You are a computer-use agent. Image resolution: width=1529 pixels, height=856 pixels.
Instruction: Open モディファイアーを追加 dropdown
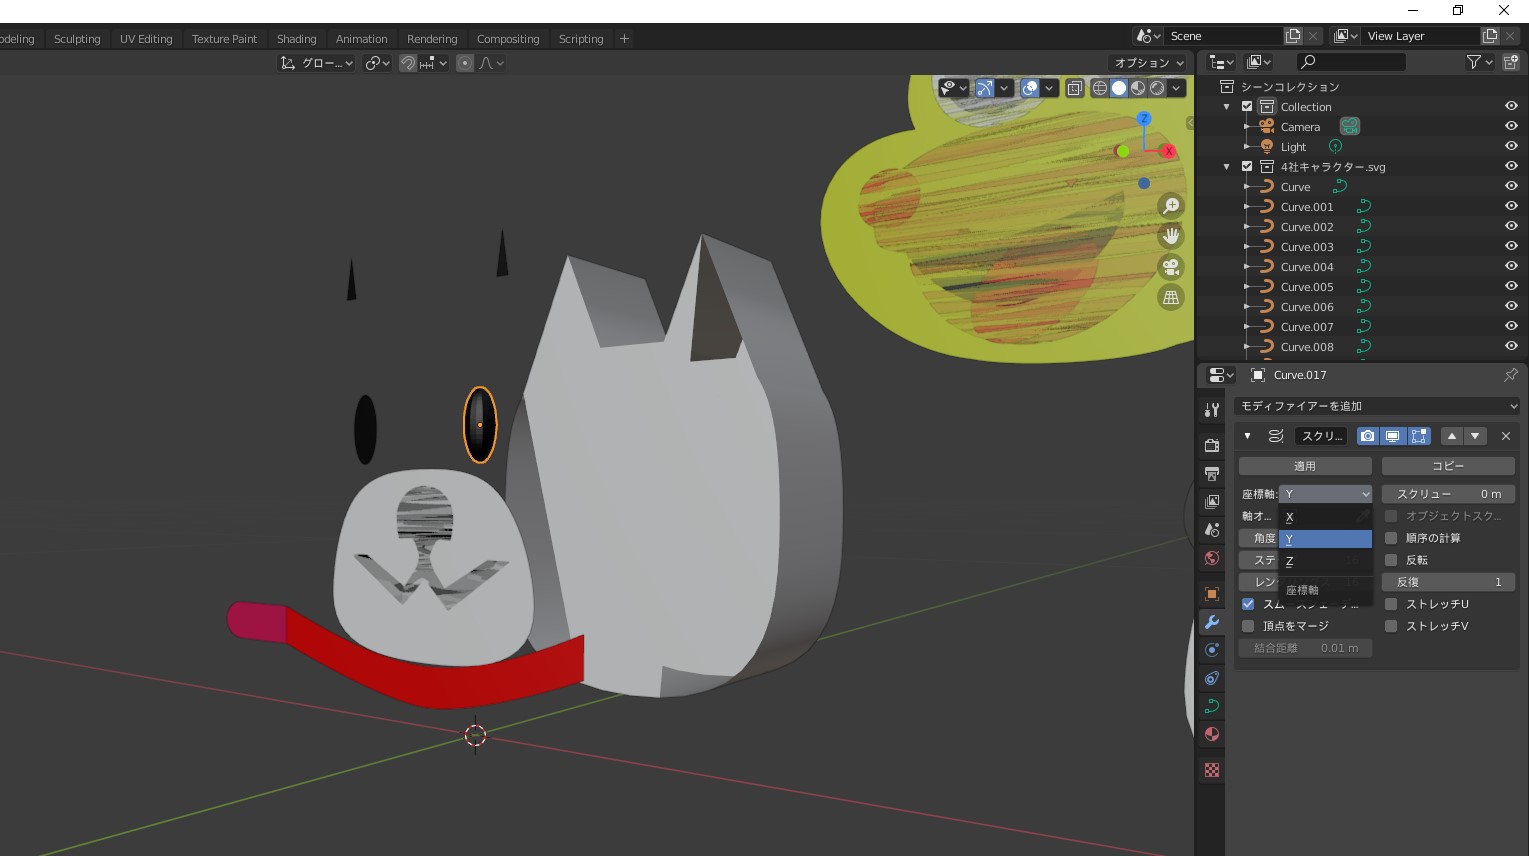click(x=1376, y=406)
